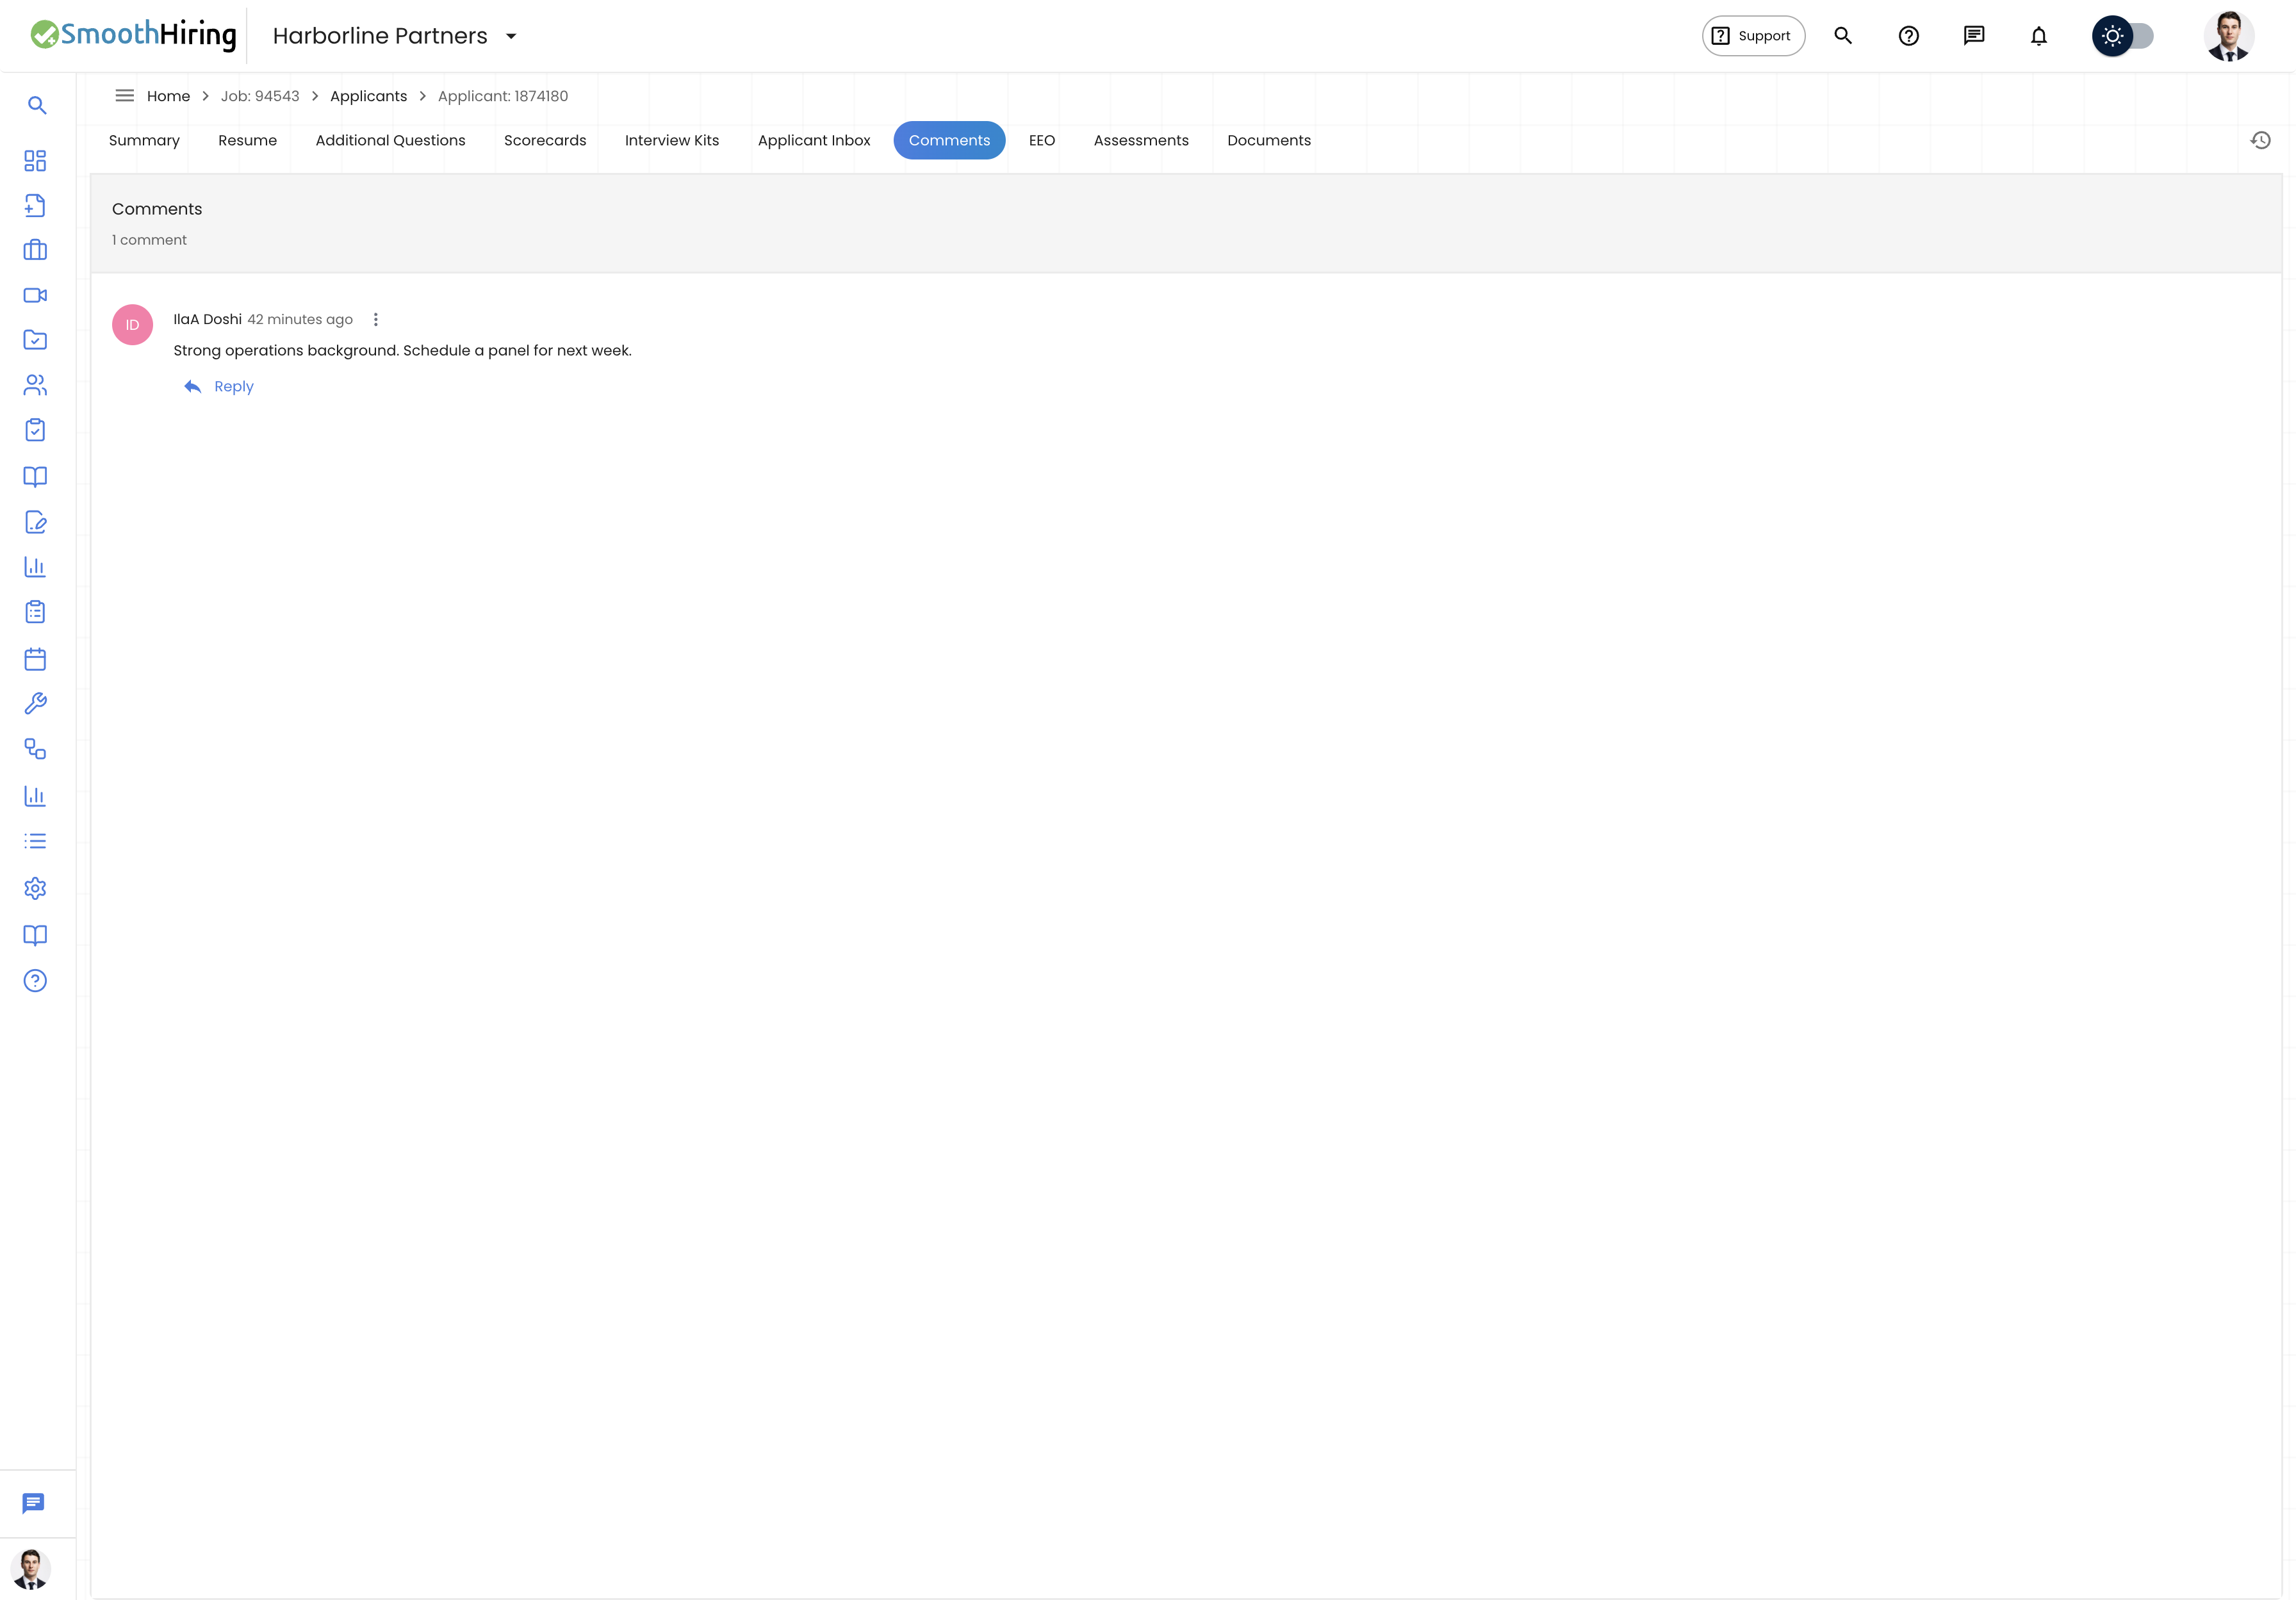Open the header messages icon
This screenshot has height=1600, width=2296.
click(1974, 36)
